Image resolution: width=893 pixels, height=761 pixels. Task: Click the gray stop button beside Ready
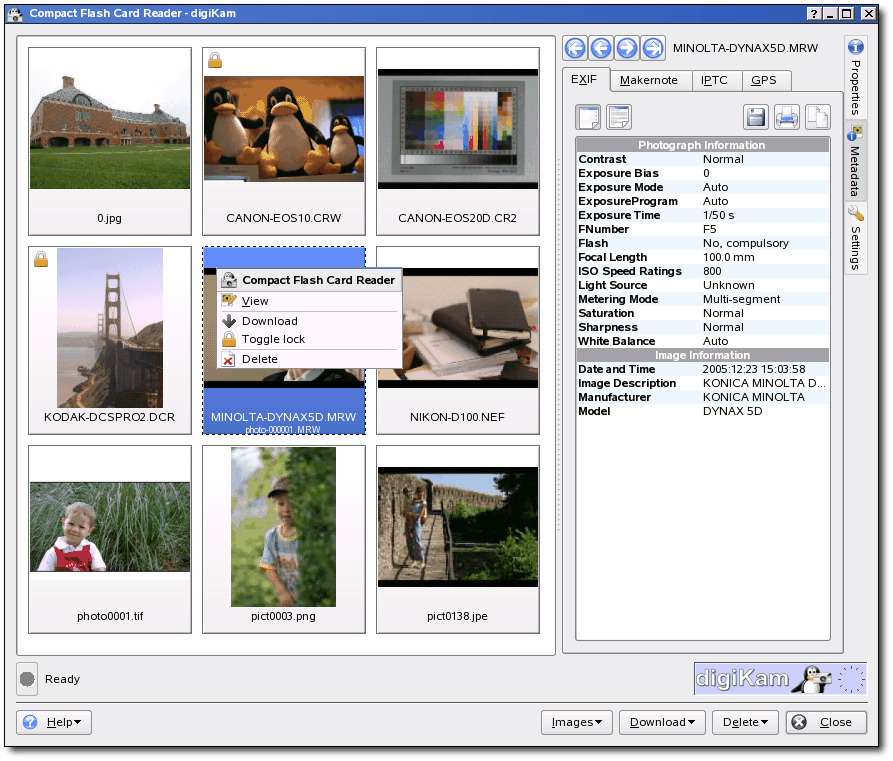coord(27,679)
